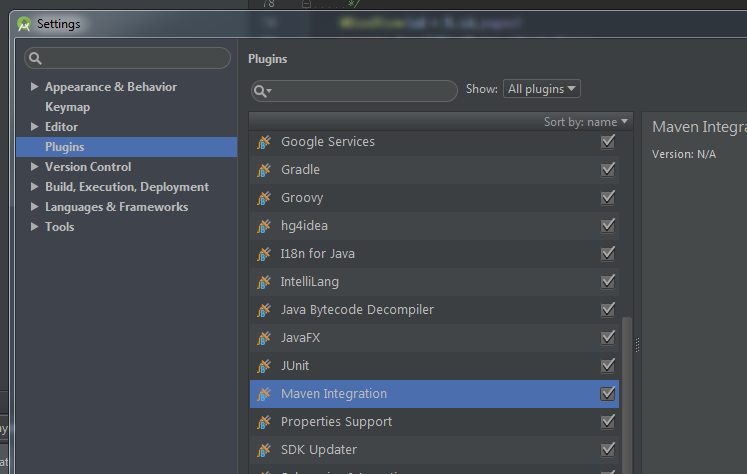Click the I18n for Java plugin icon

point(264,254)
